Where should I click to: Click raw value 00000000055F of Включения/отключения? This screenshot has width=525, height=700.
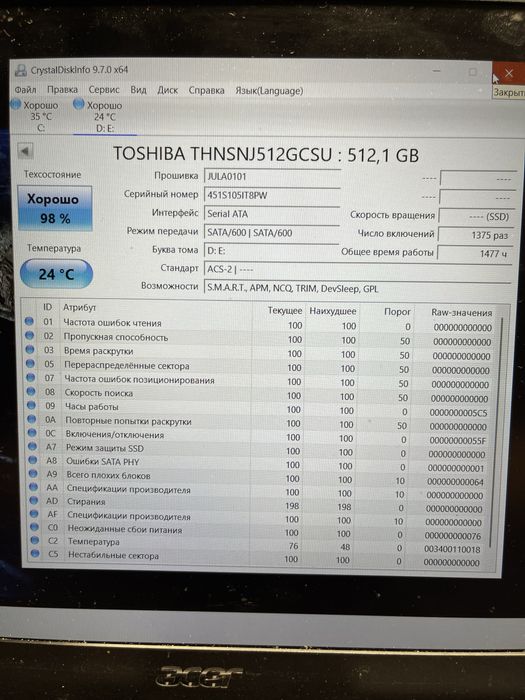pyautogui.click(x=458, y=441)
